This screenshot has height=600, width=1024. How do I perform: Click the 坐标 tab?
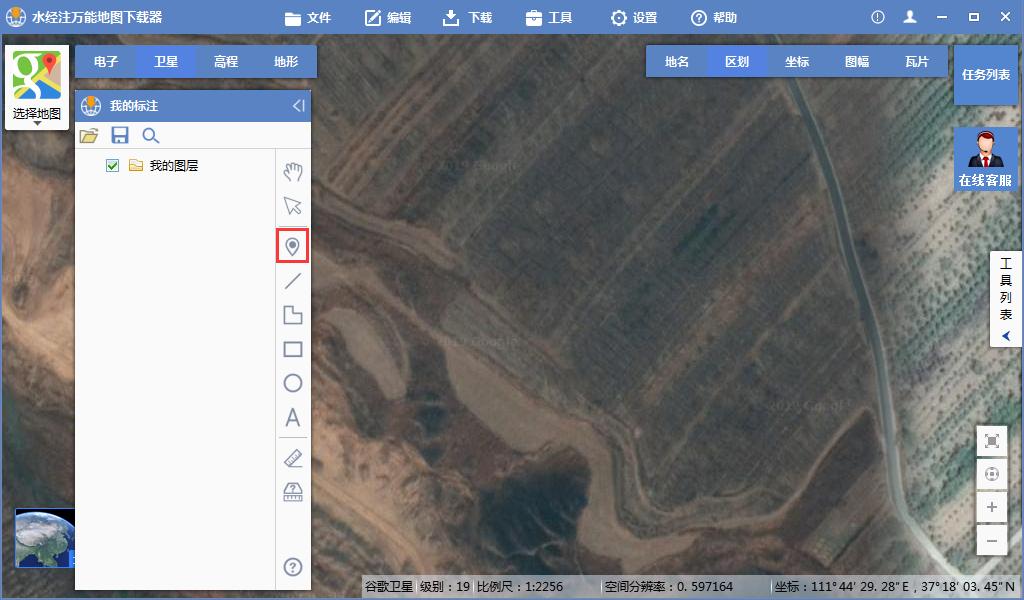click(x=797, y=61)
